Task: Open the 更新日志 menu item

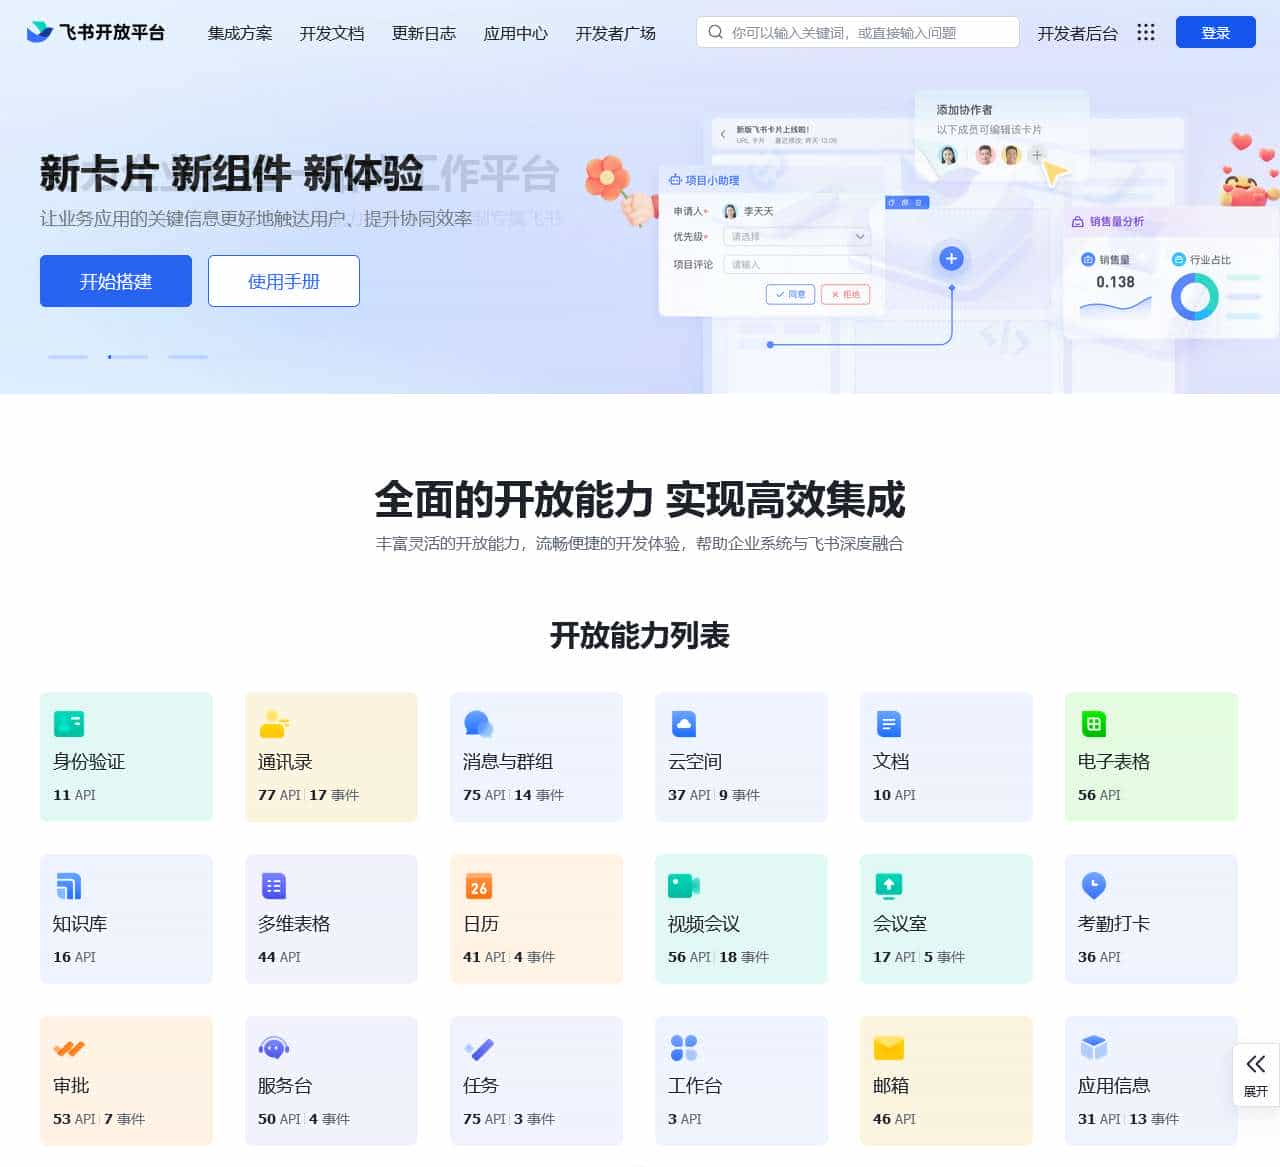Action: 424,33
